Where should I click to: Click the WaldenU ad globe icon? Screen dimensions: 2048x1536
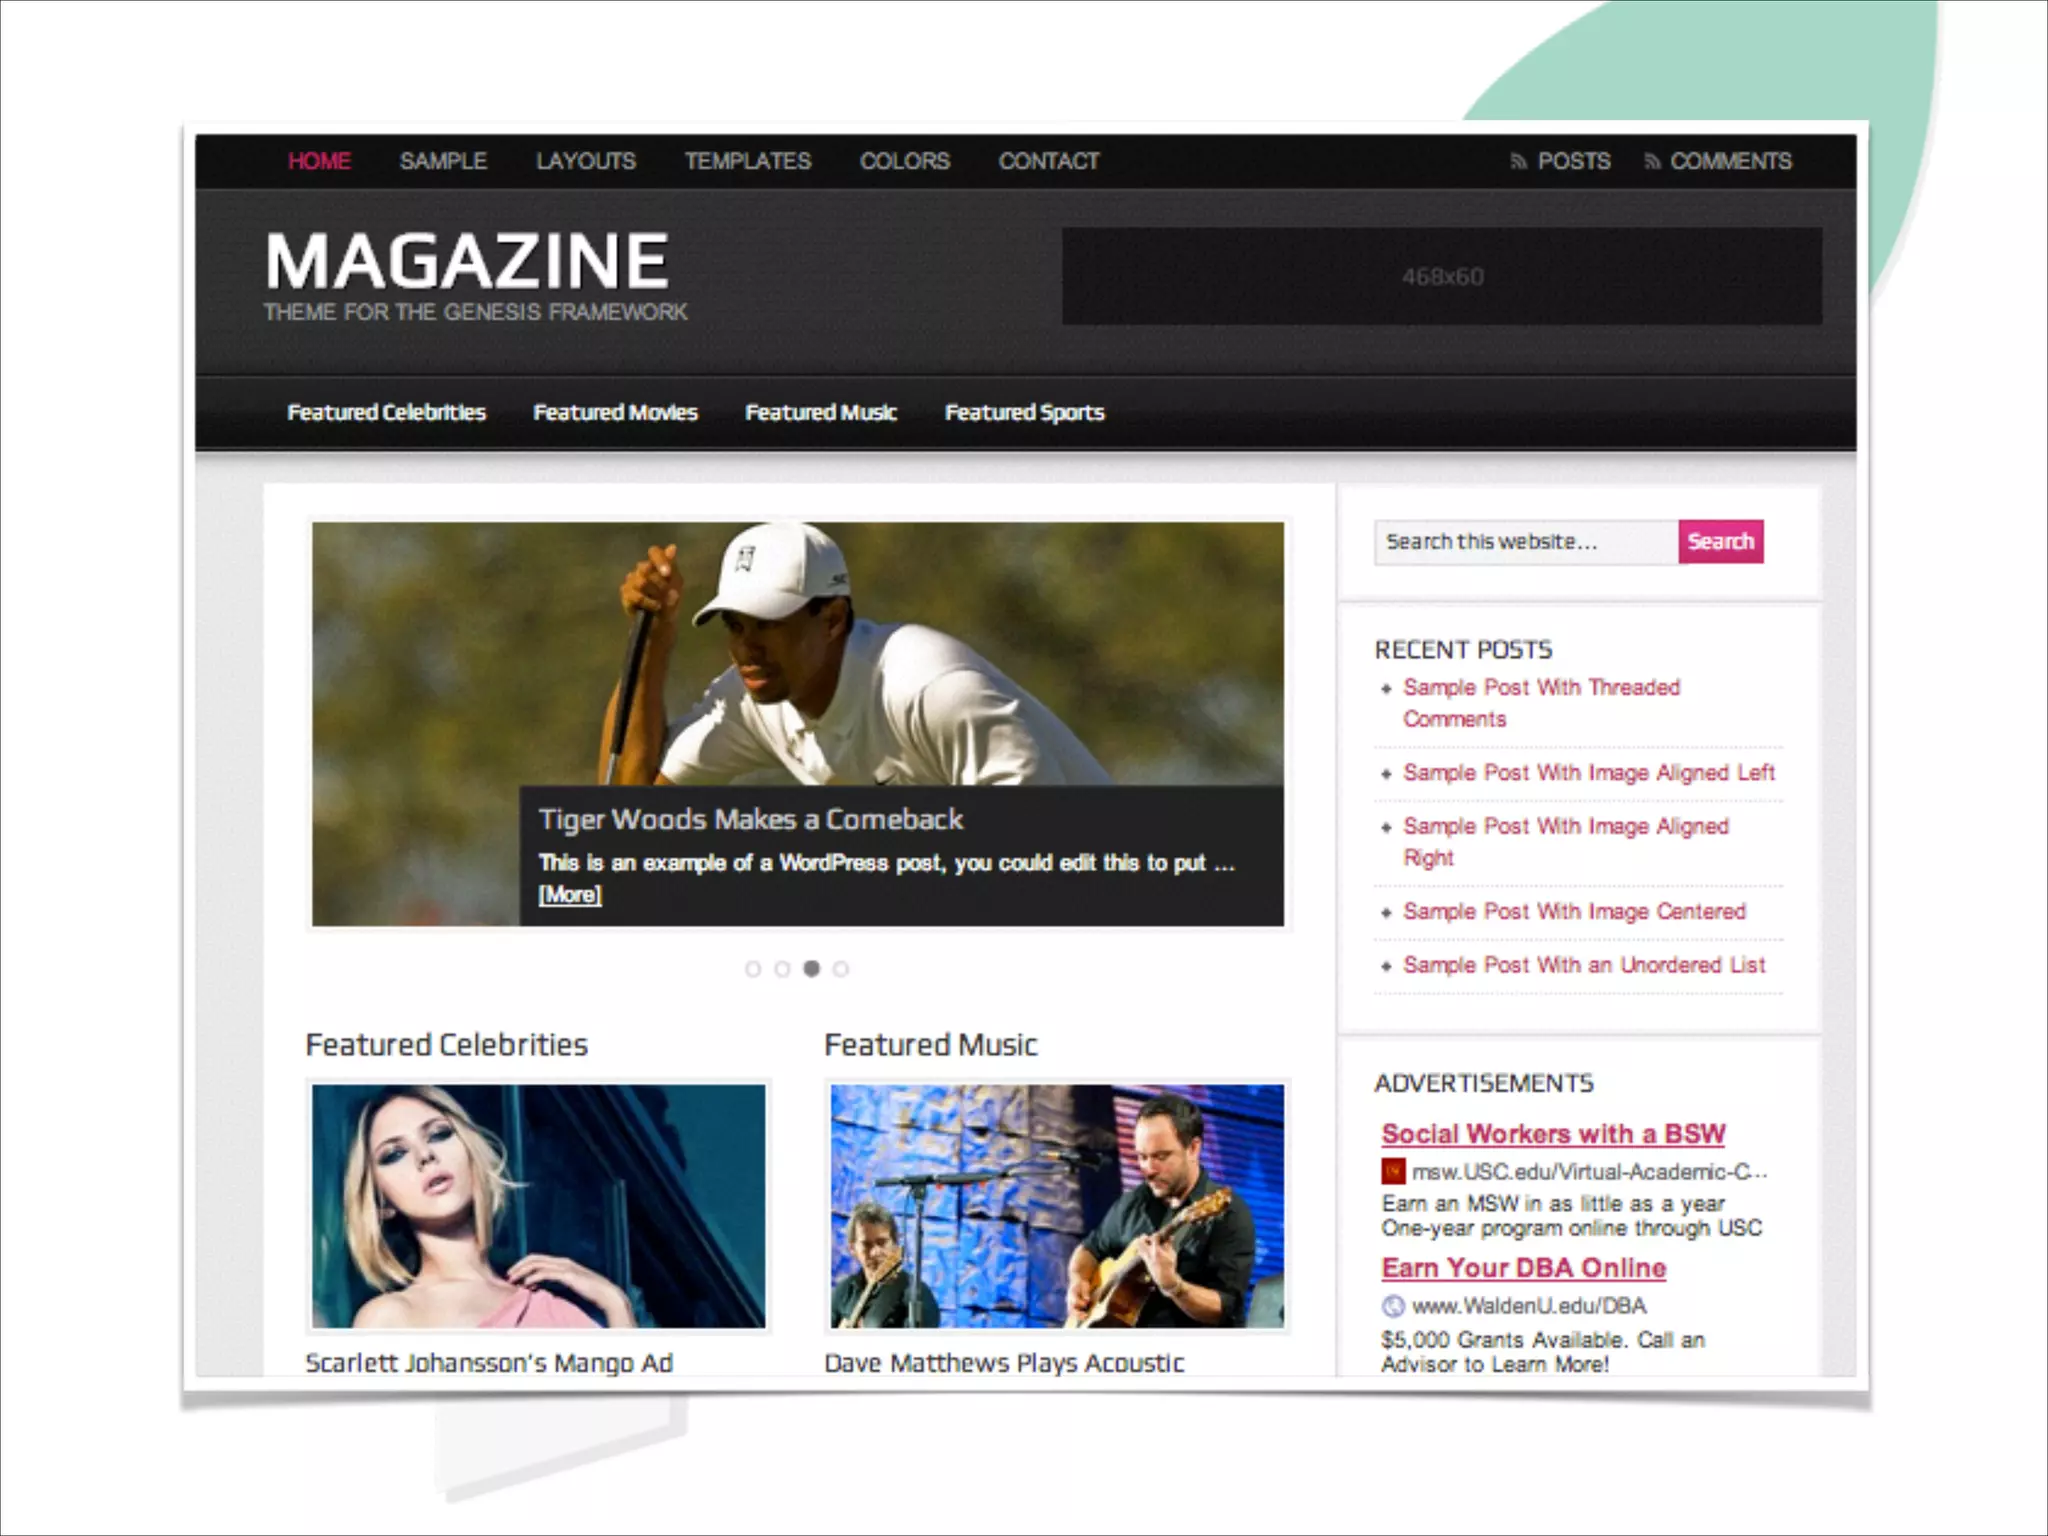pyautogui.click(x=1393, y=1306)
